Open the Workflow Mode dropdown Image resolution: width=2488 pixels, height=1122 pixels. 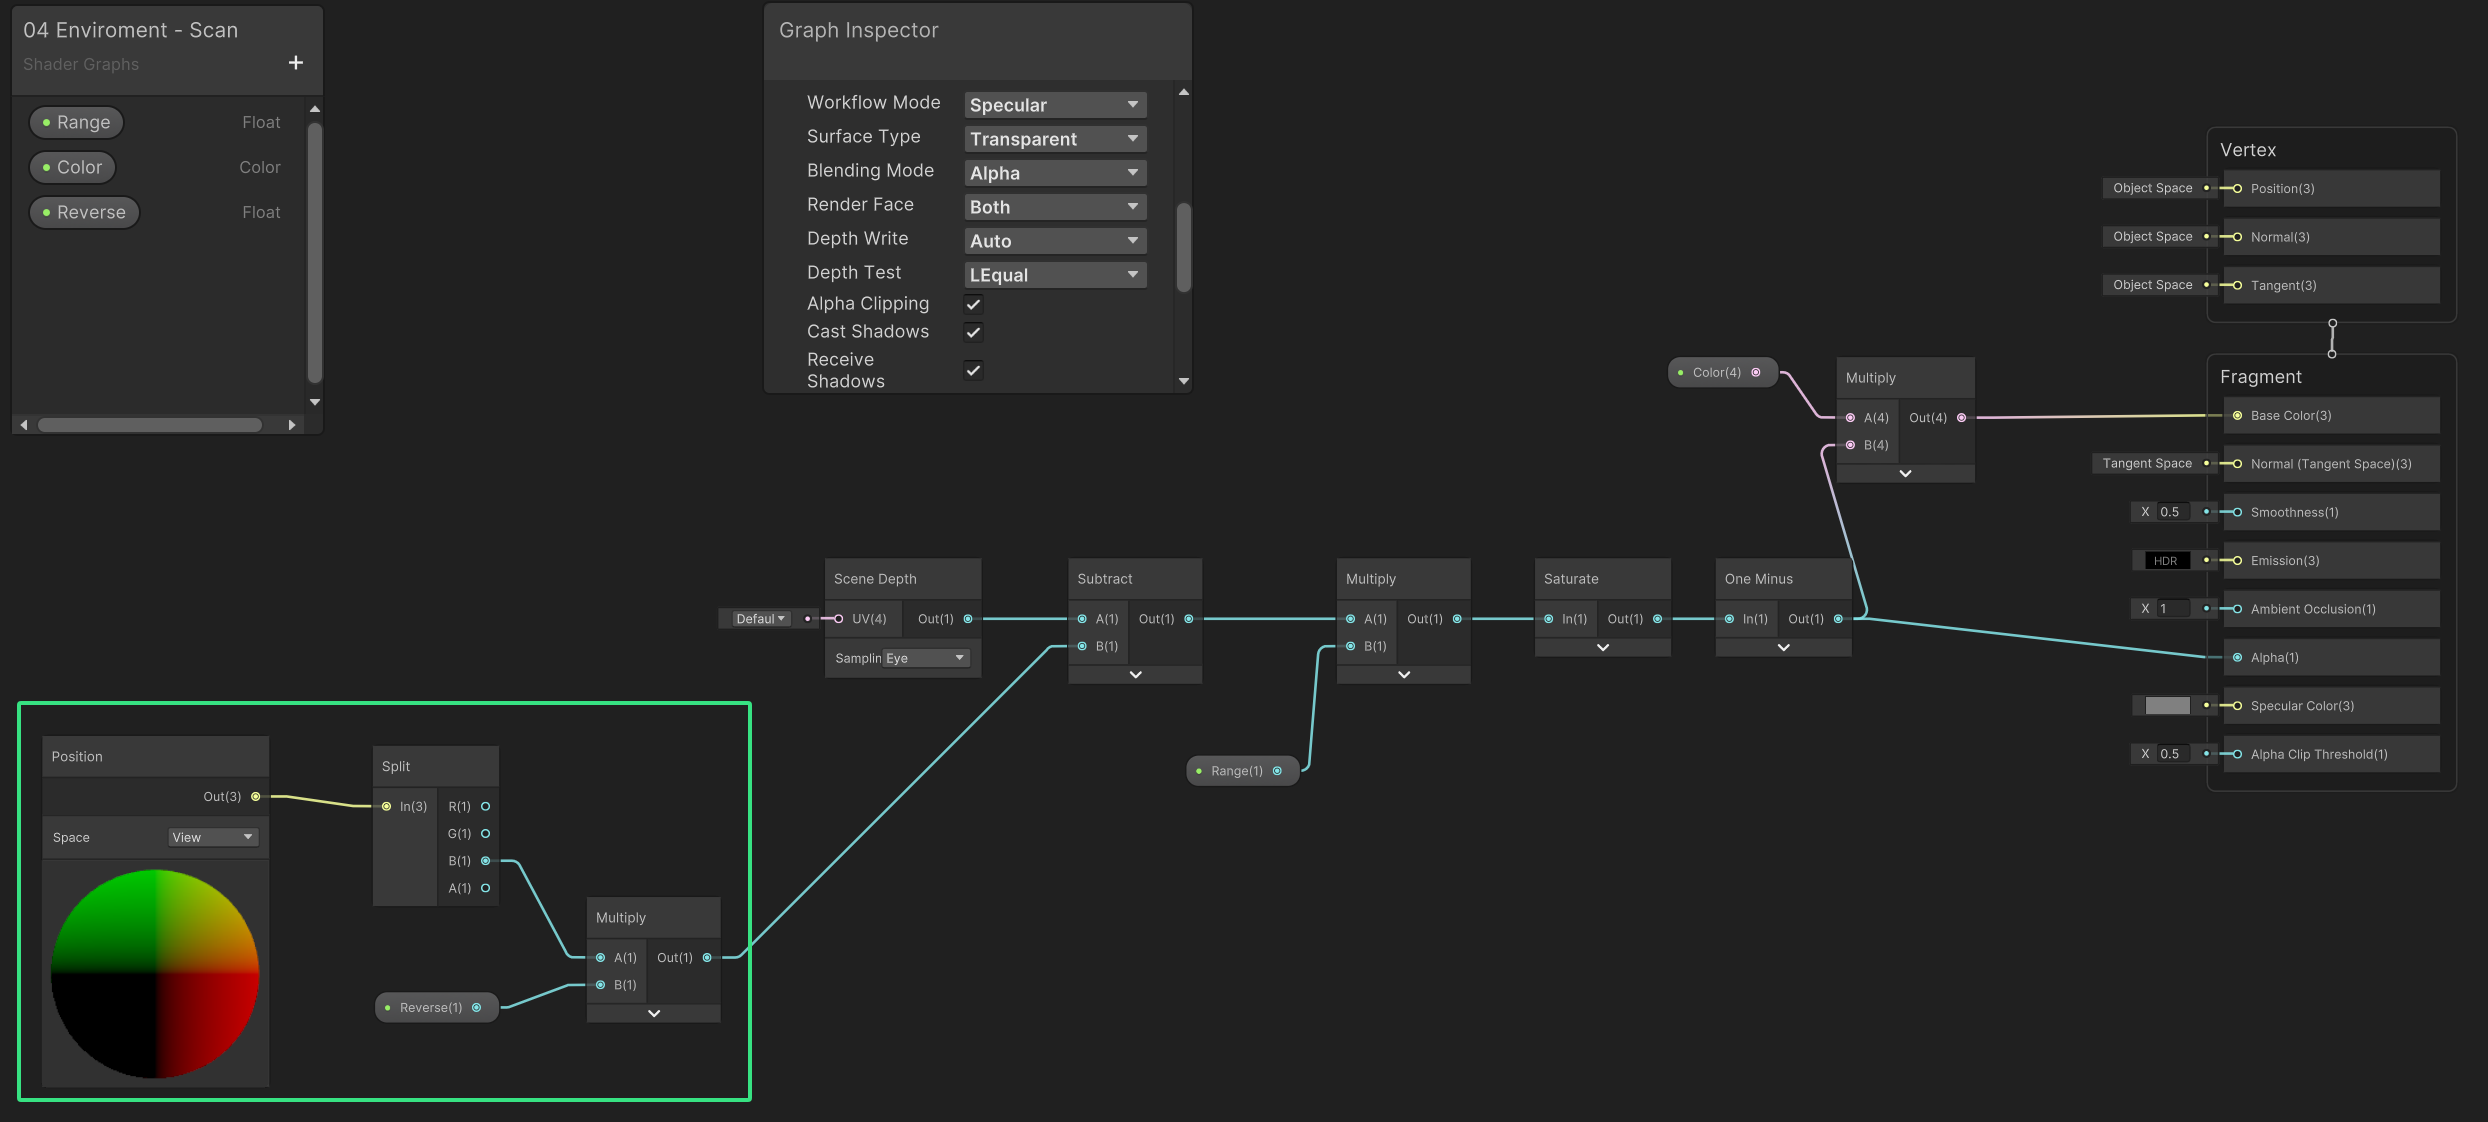point(1054,105)
